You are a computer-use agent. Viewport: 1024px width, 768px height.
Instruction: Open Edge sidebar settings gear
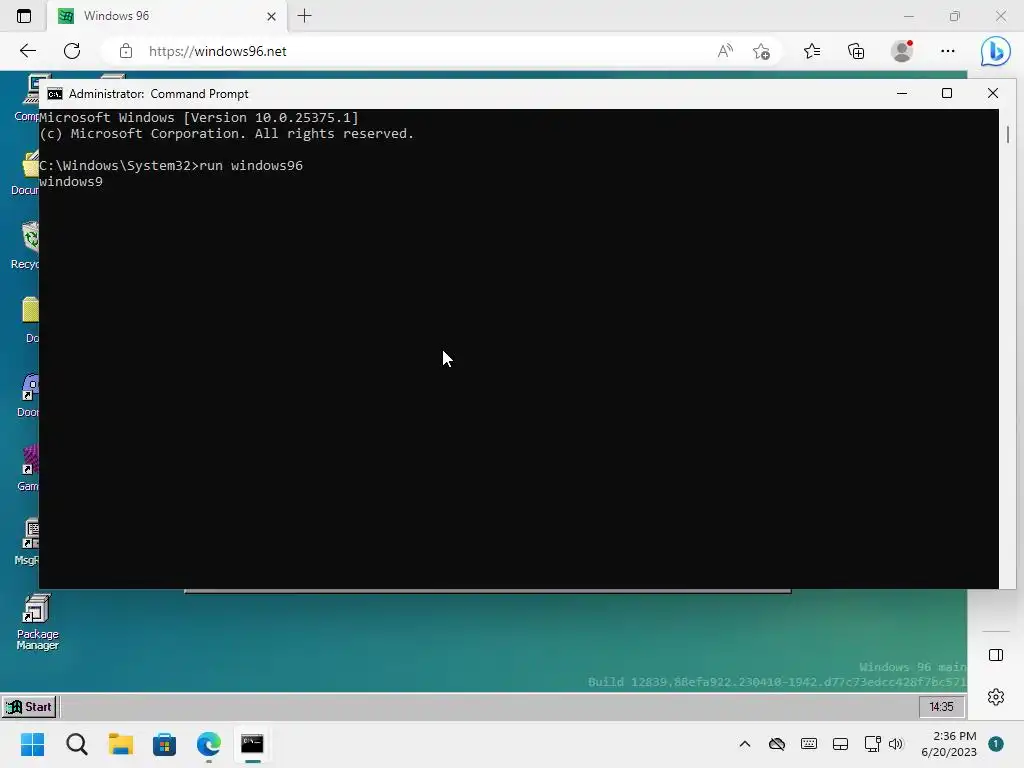coord(995,697)
